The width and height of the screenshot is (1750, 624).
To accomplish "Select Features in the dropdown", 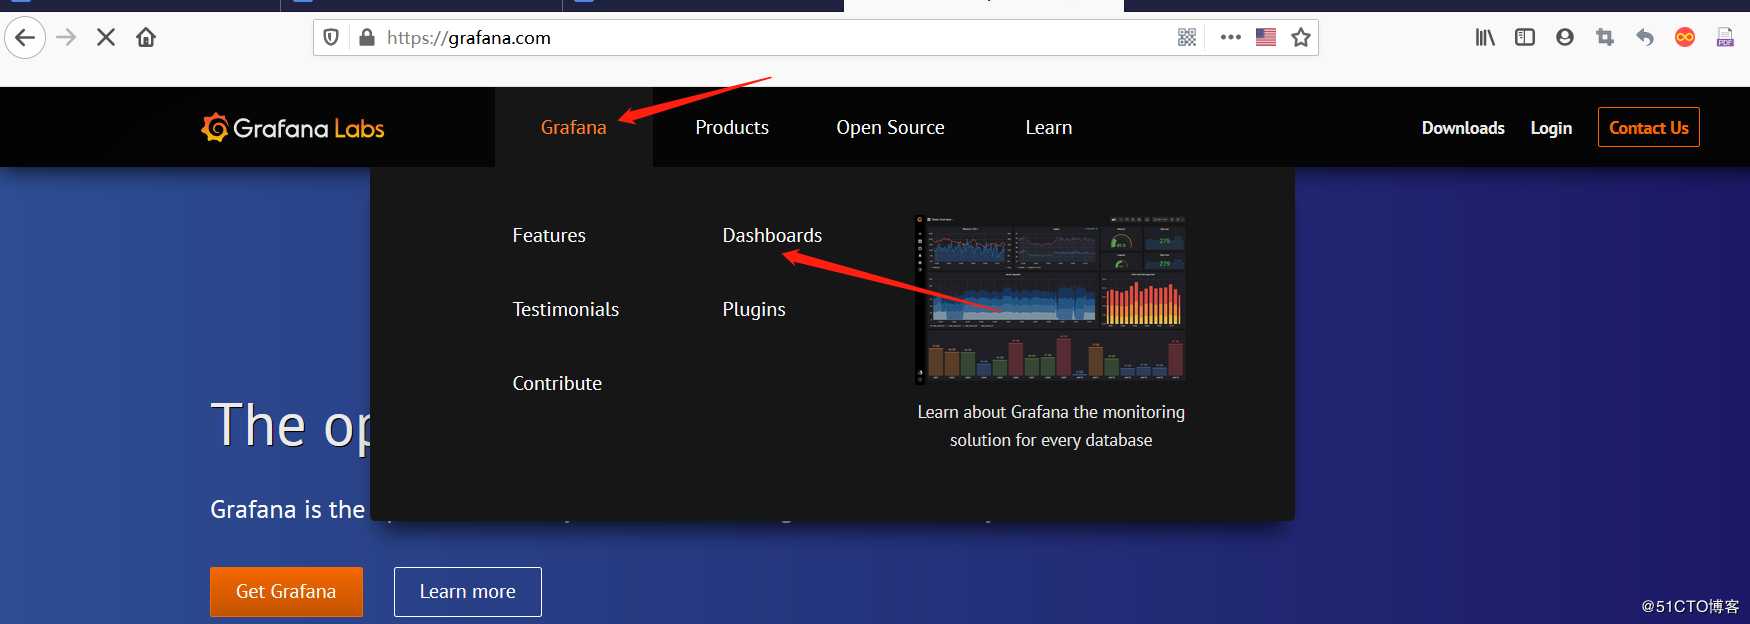I will (549, 236).
